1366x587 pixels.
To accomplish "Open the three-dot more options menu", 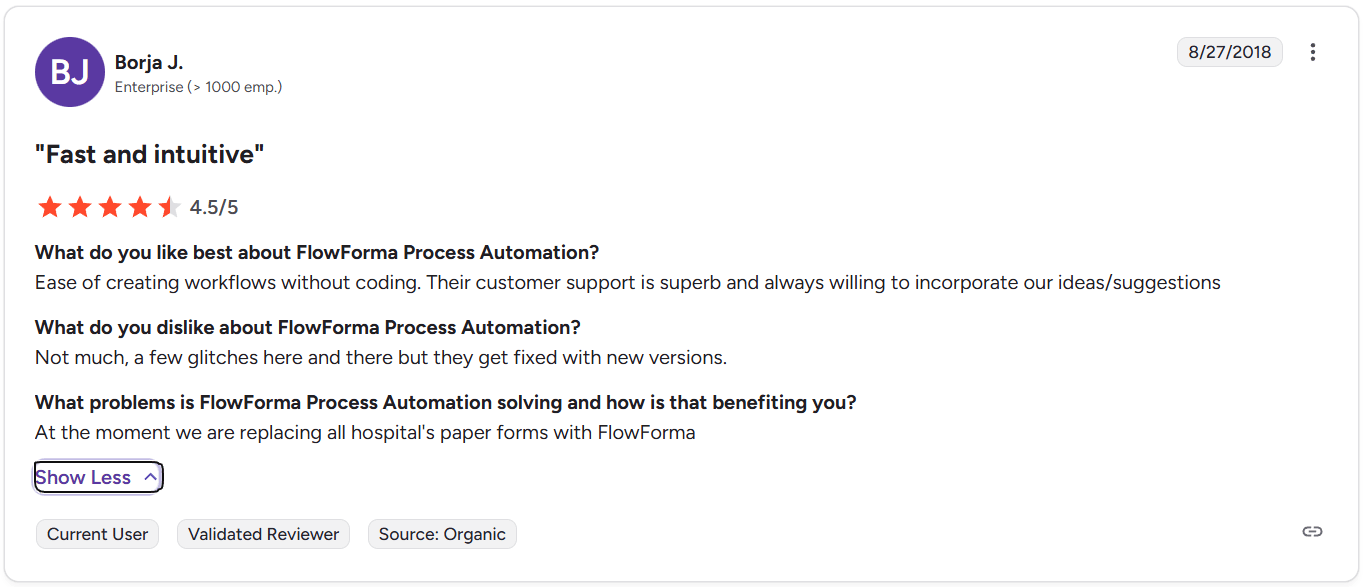I will pos(1313,52).
